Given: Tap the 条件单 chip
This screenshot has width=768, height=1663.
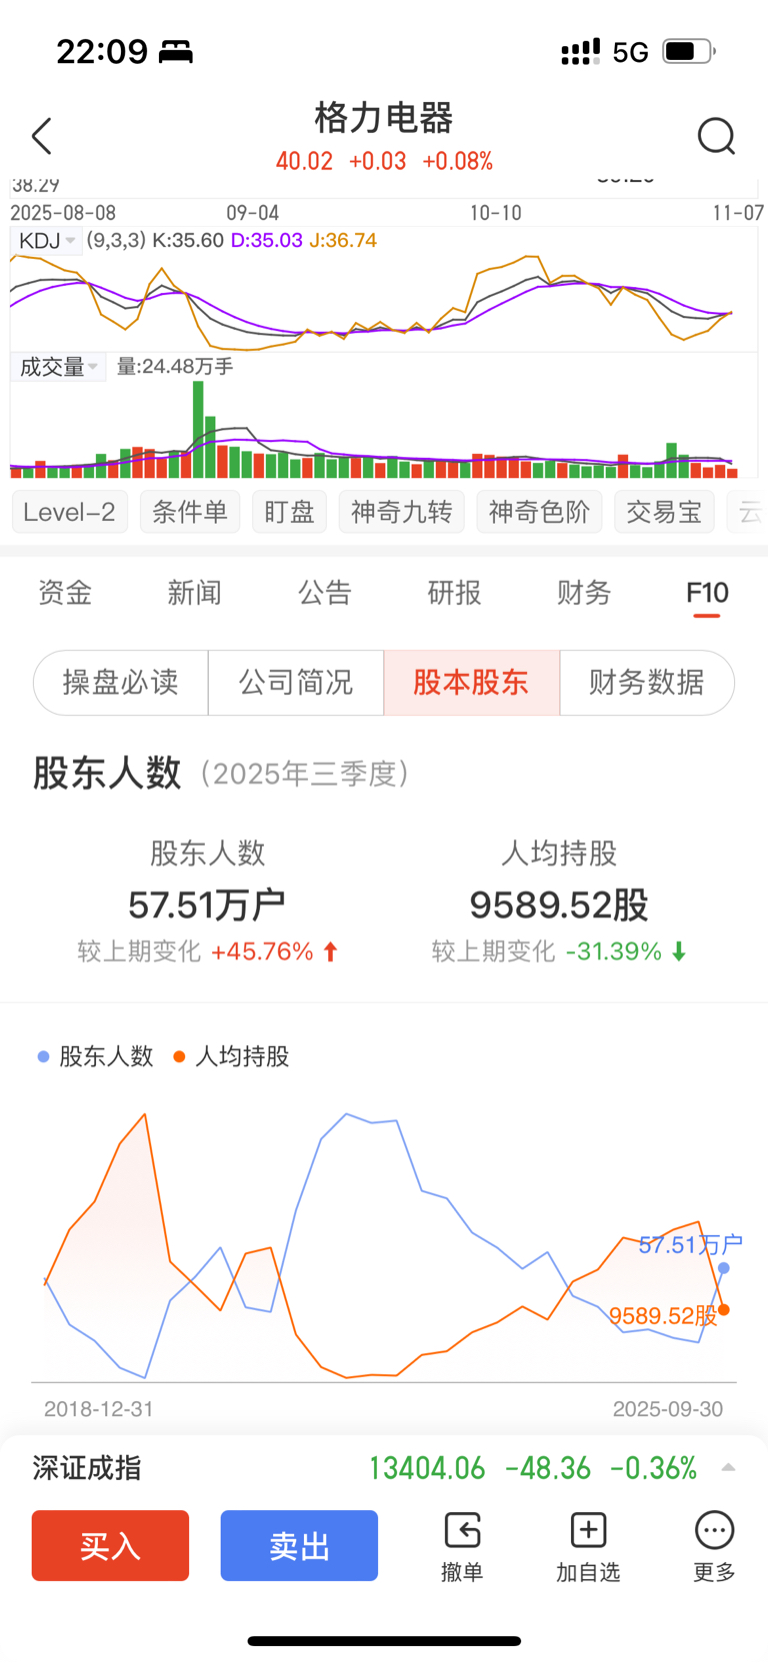Looking at the screenshot, I should (x=190, y=512).
